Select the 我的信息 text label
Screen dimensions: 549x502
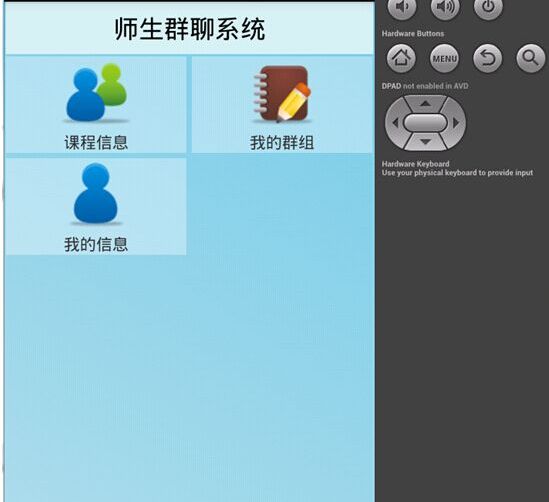pyautogui.click(x=96, y=244)
